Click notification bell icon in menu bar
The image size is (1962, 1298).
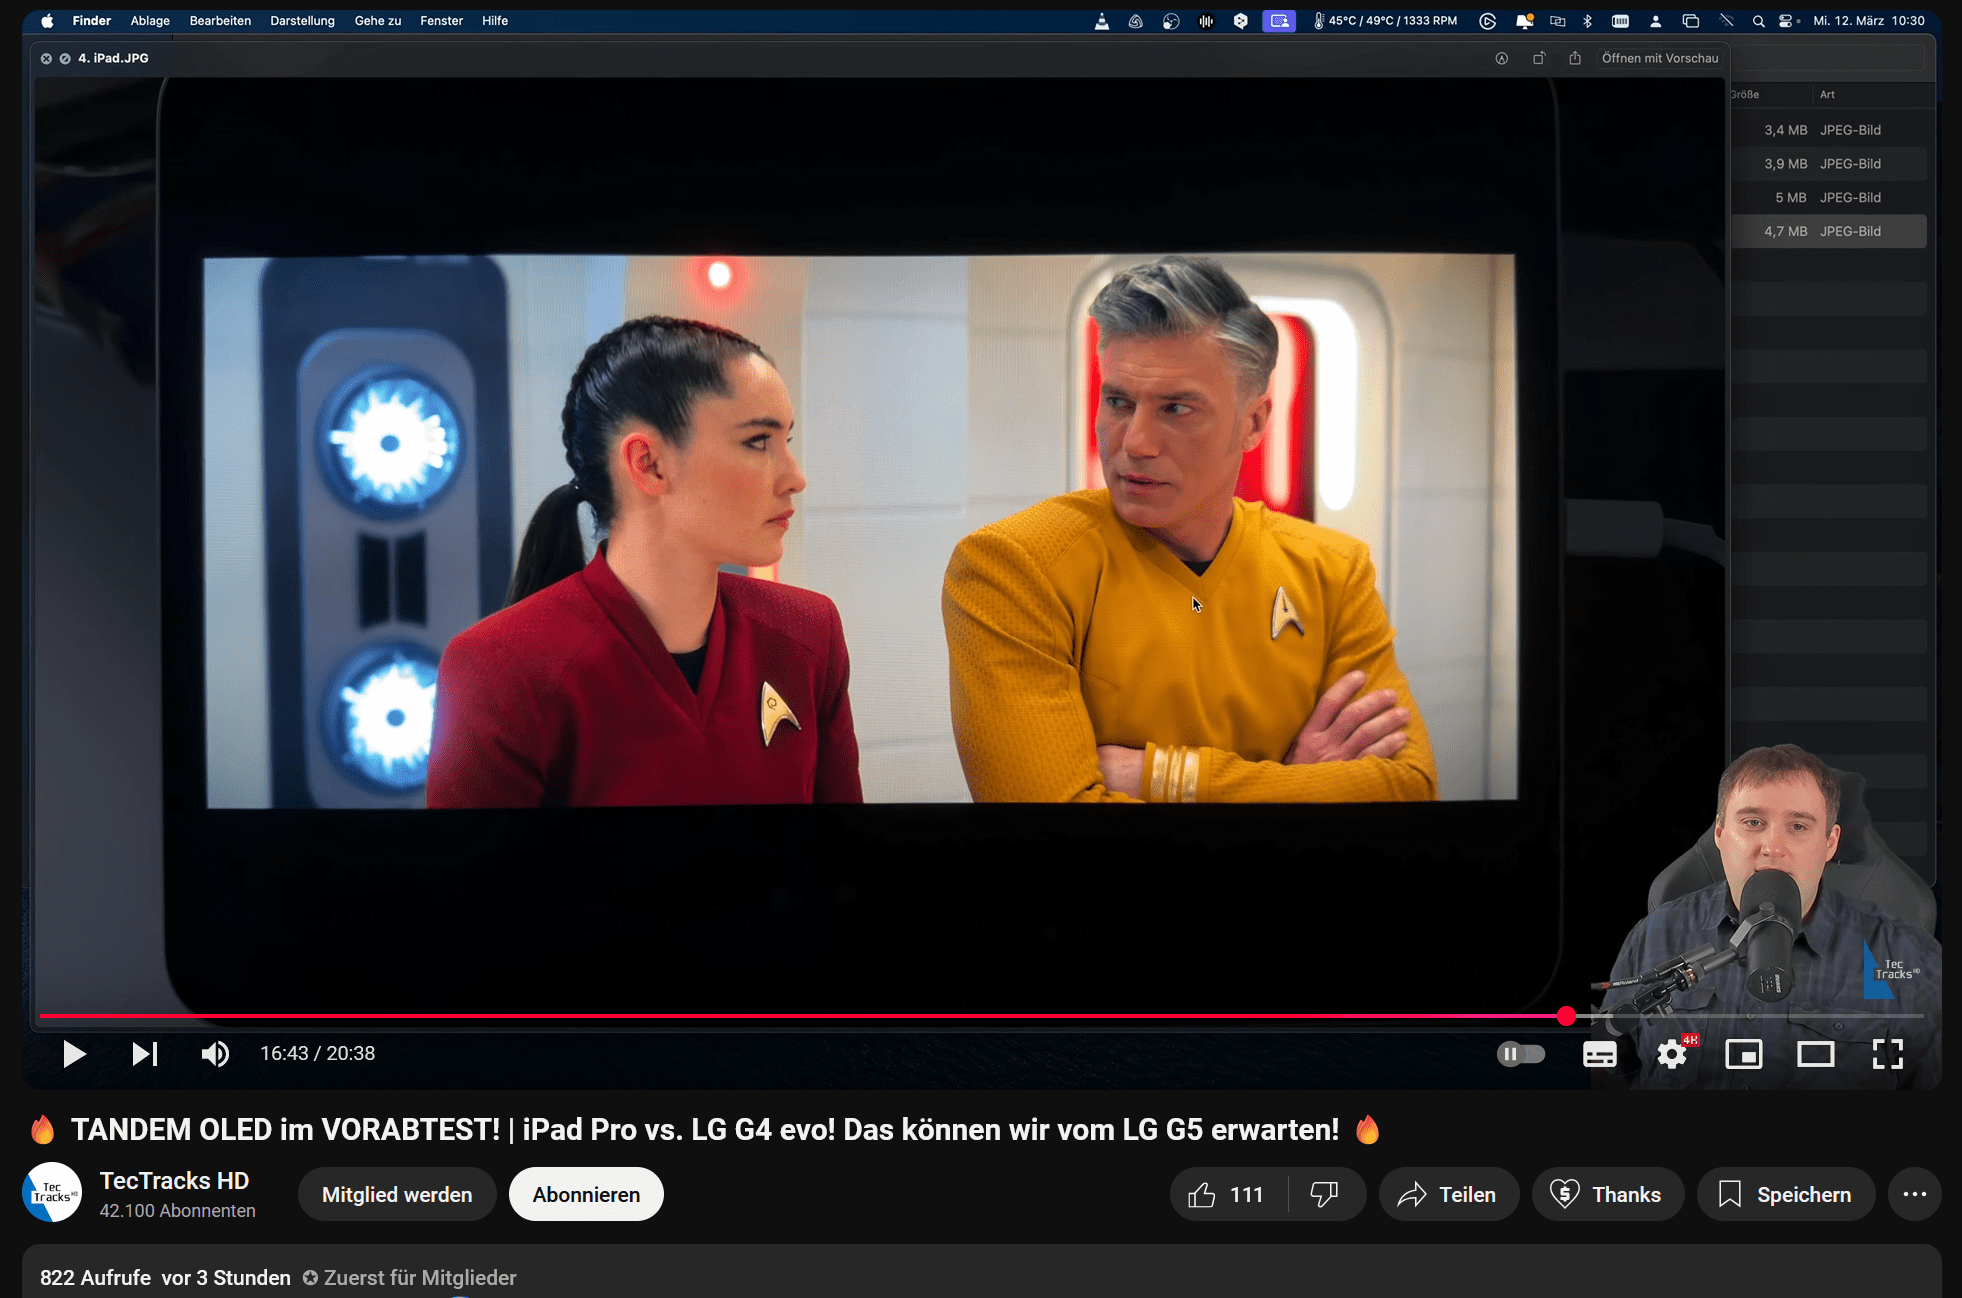coord(1524,21)
